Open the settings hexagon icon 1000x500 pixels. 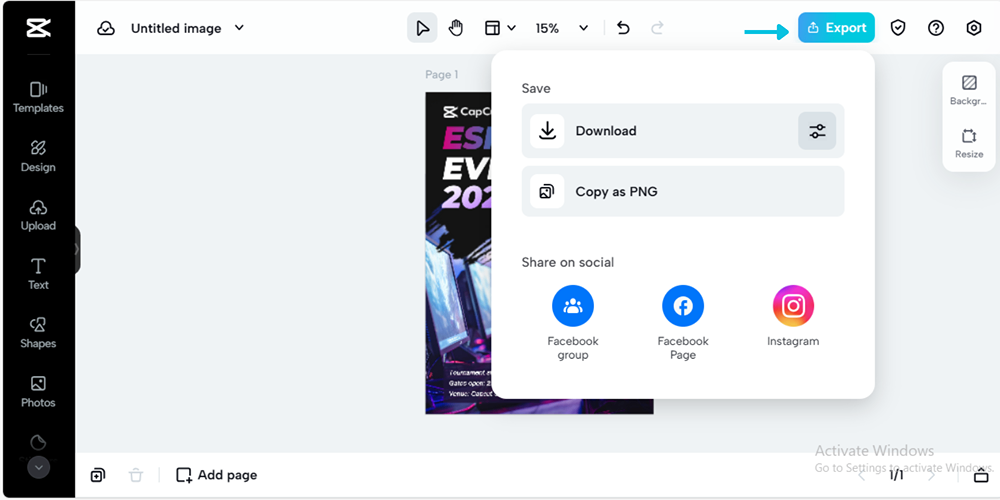[973, 28]
